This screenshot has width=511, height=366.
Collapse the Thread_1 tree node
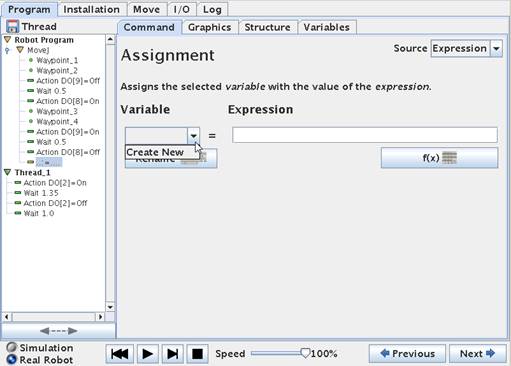[x=7, y=172]
